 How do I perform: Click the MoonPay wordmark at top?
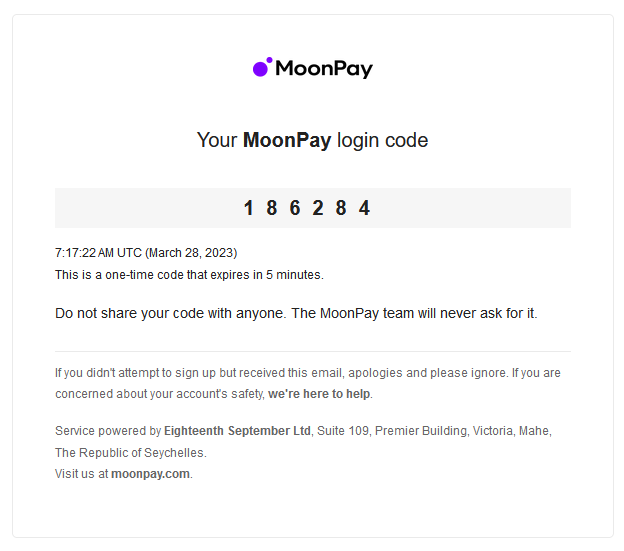[x=323, y=69]
